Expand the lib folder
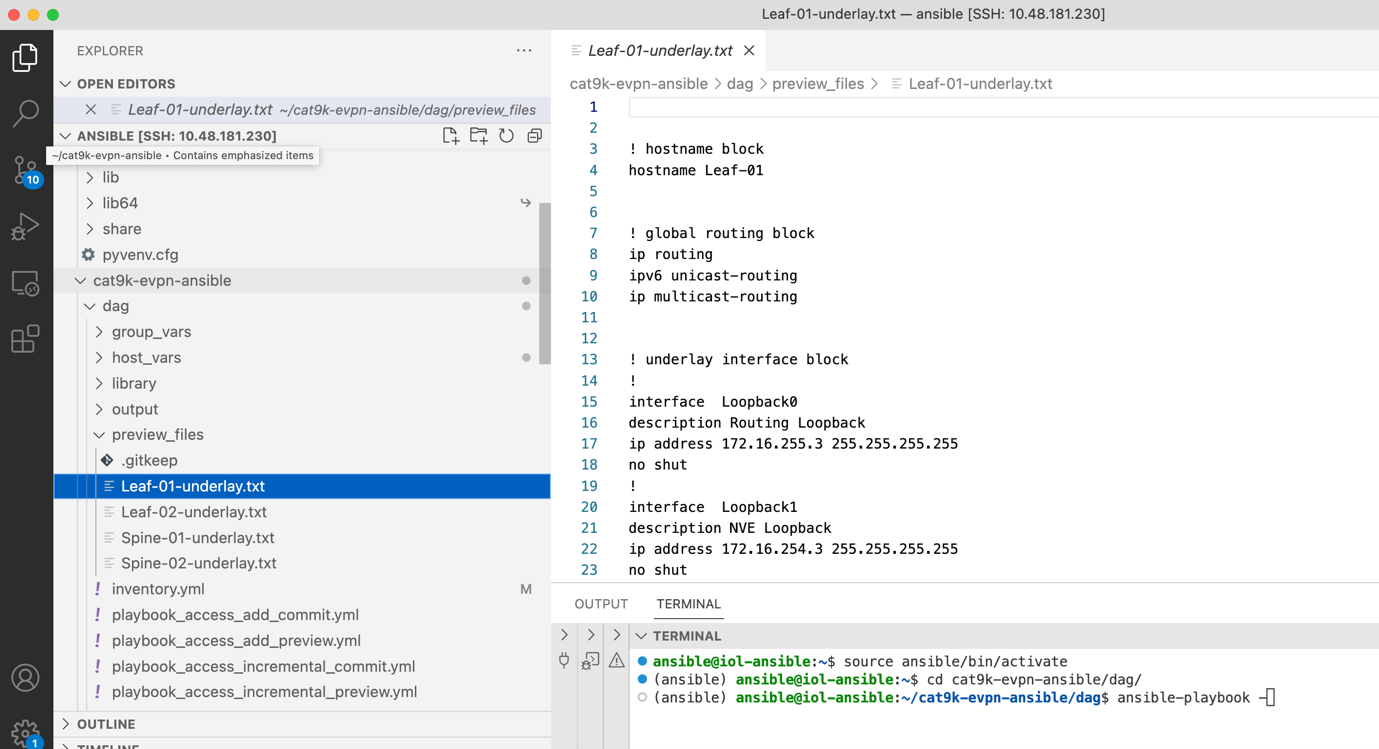The image size is (1379, 749). point(90,178)
